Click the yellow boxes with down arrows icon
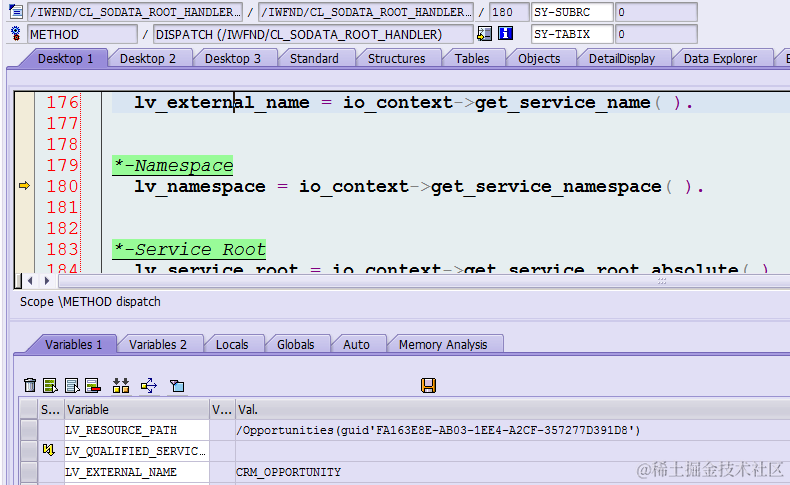 coord(121,386)
